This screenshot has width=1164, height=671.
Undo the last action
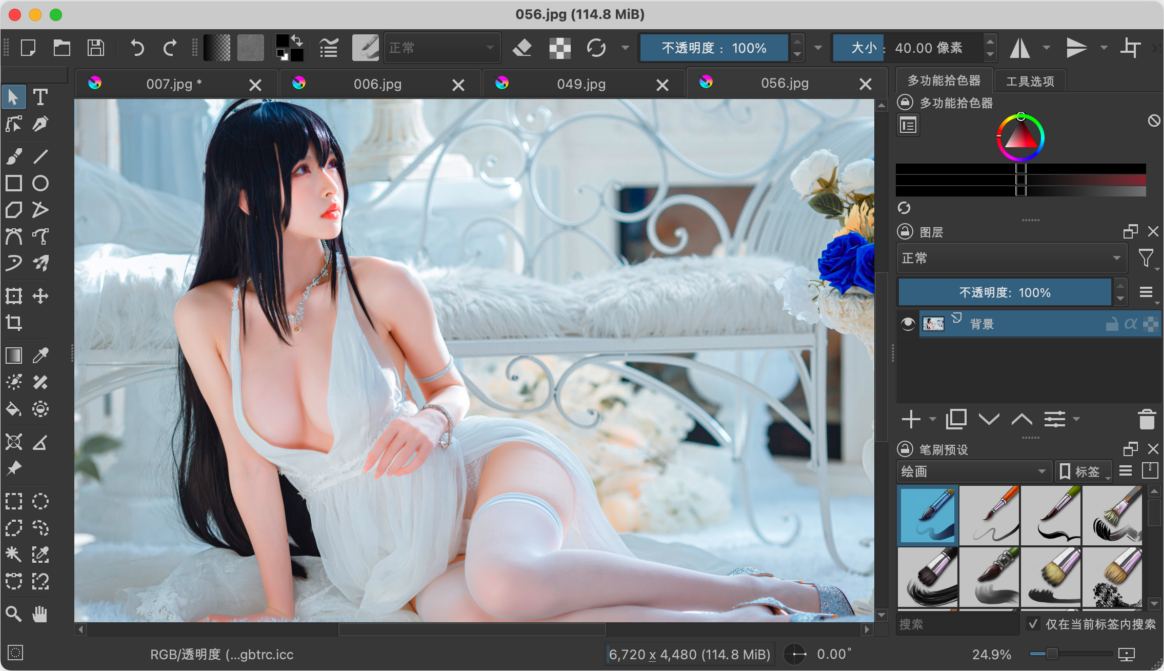(x=137, y=48)
